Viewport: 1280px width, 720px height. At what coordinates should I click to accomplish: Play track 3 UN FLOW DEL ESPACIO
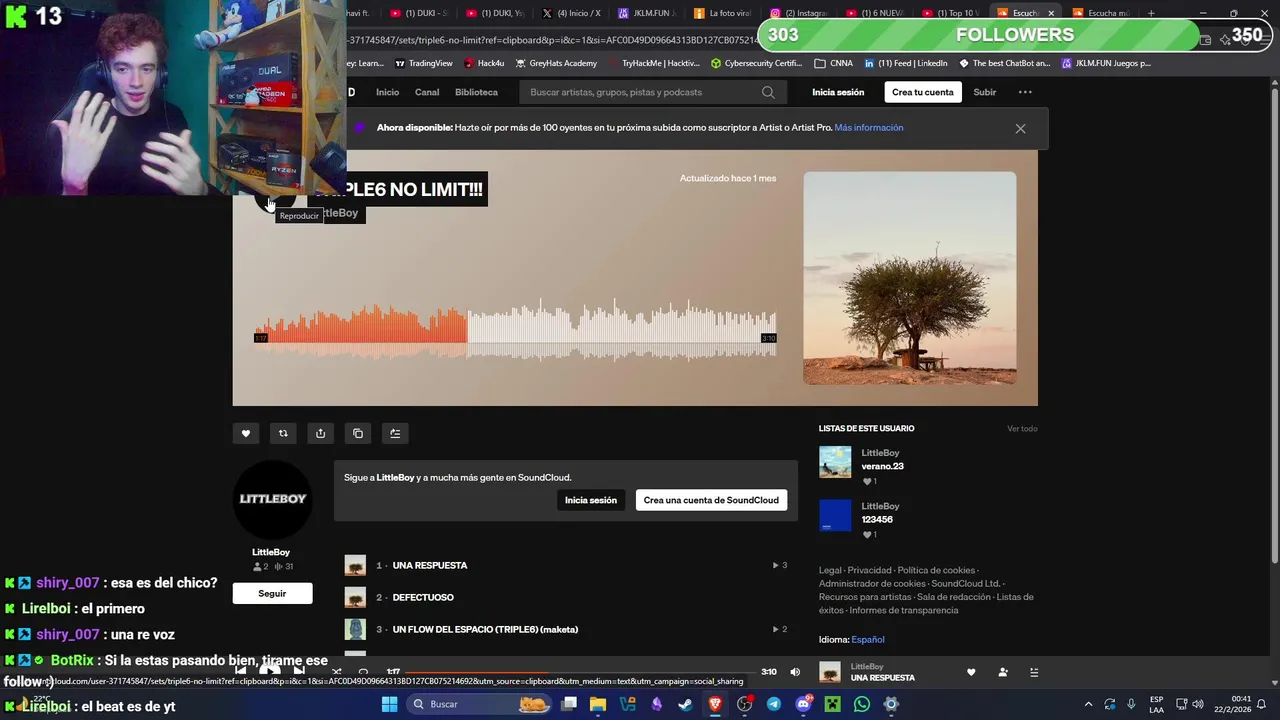(x=485, y=629)
